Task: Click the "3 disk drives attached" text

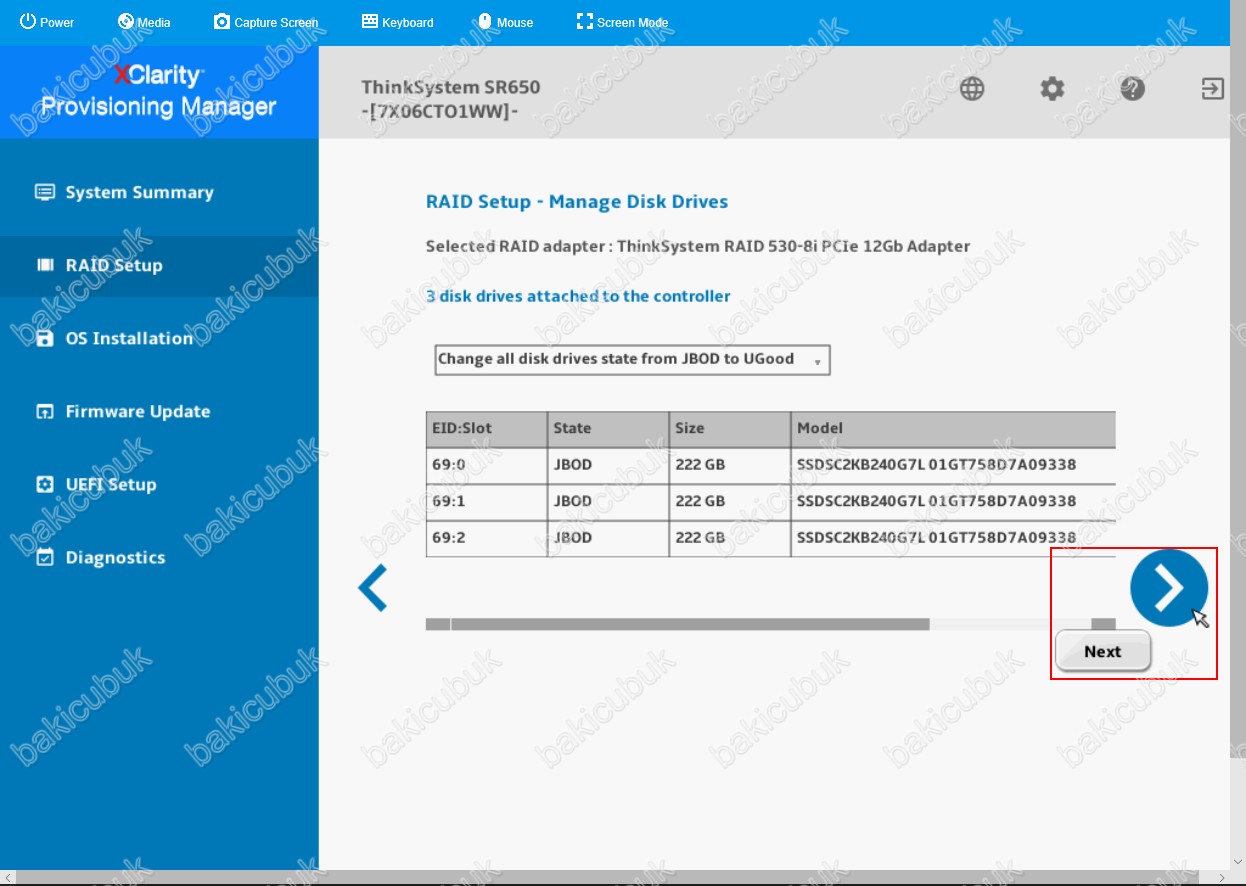Action: 578,296
